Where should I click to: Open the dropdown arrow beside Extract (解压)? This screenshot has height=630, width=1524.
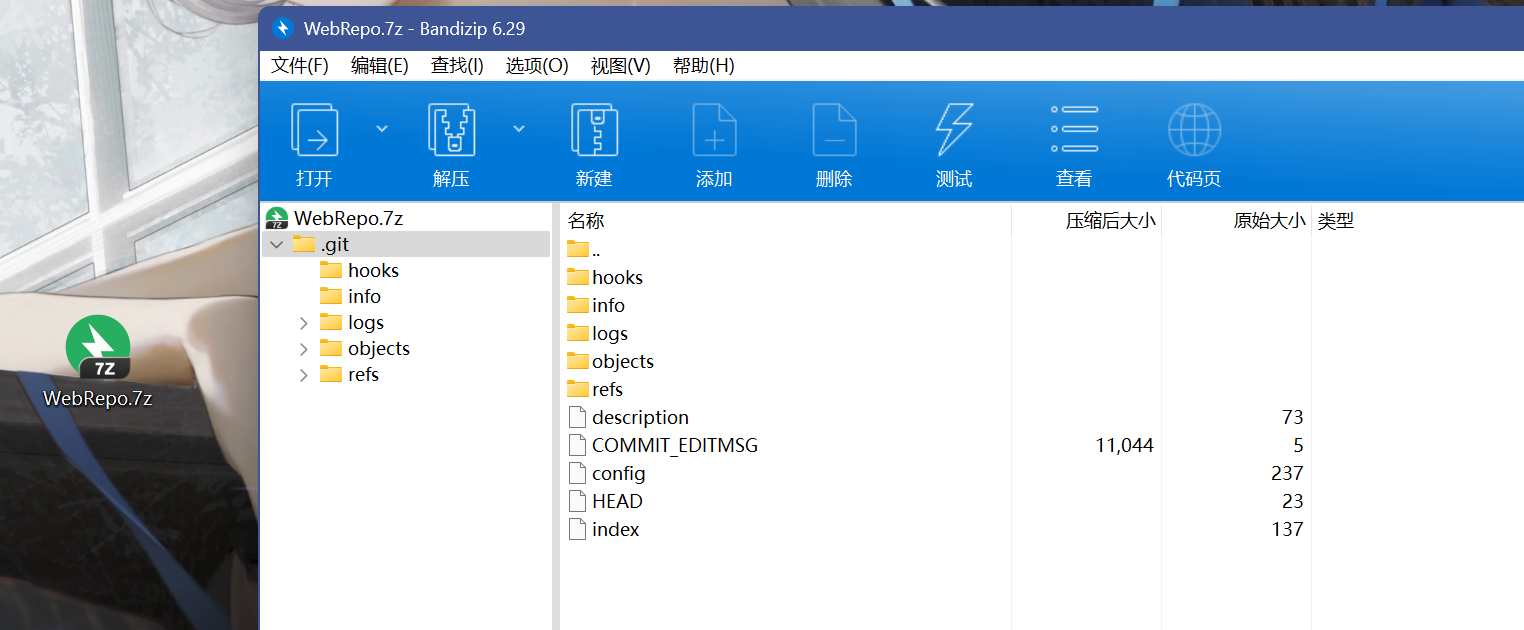coord(519,128)
